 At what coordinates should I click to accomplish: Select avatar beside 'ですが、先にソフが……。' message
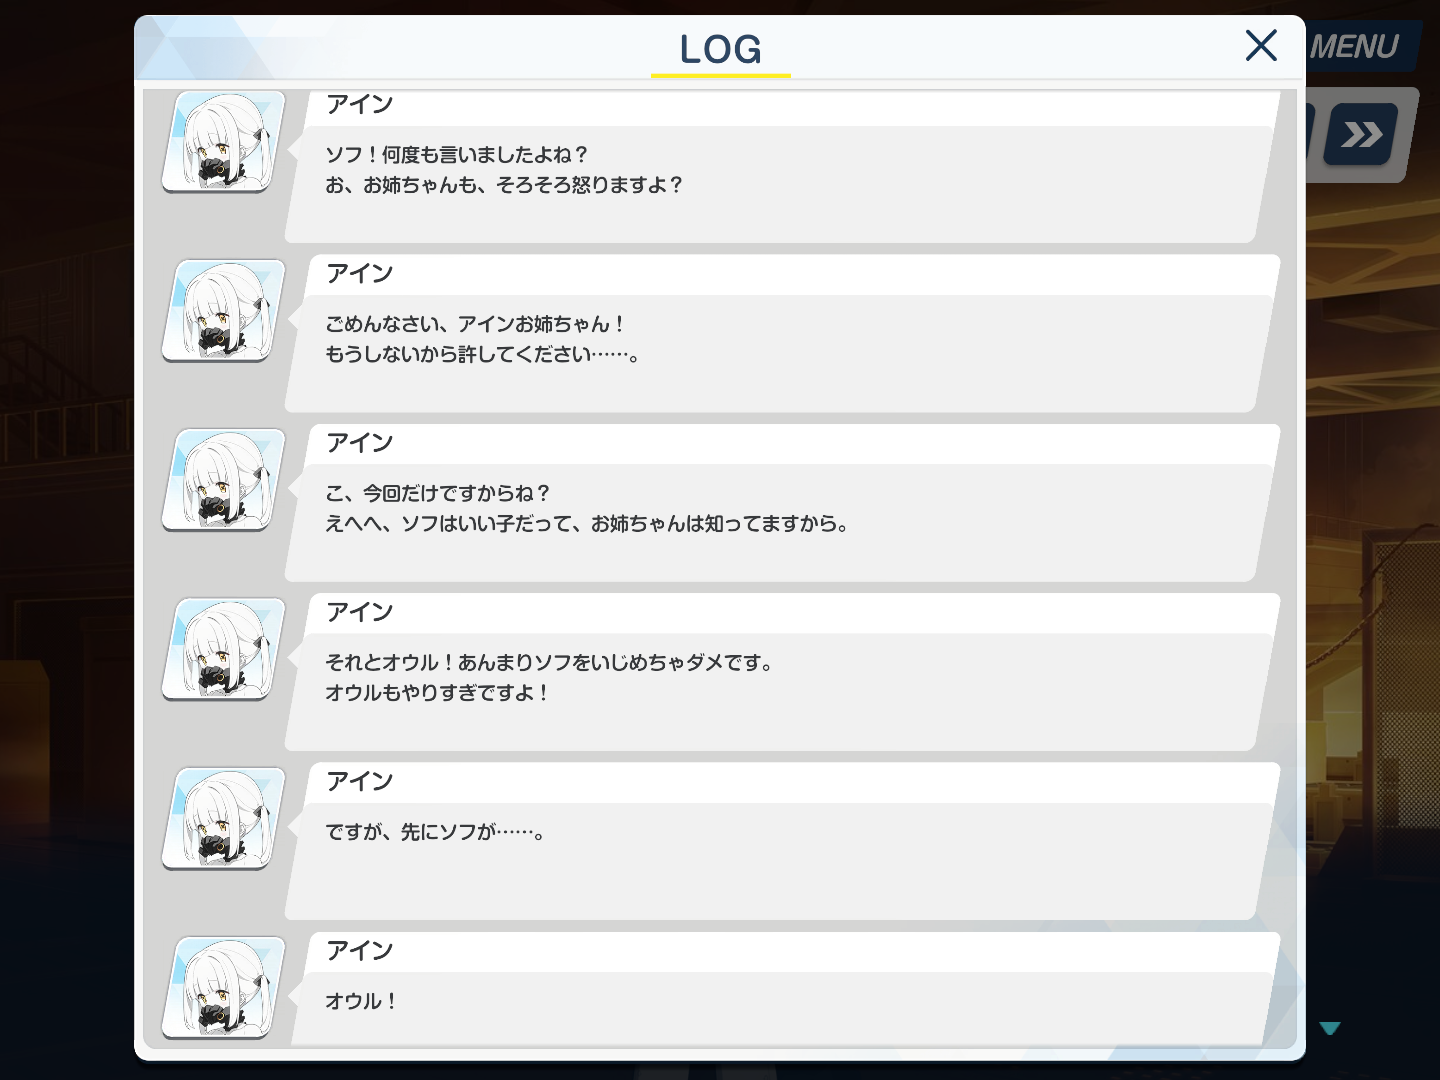click(224, 818)
